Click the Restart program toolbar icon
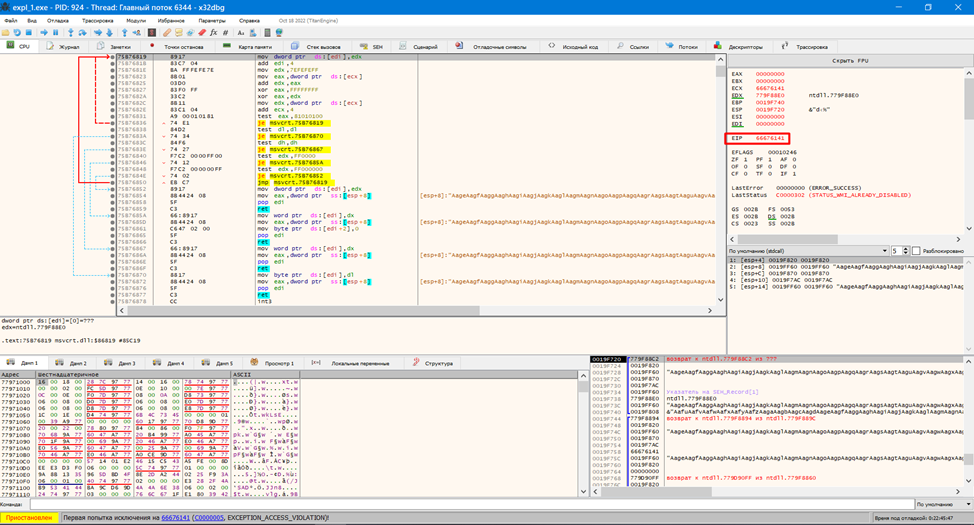The height and width of the screenshot is (525, 974). 17,33
